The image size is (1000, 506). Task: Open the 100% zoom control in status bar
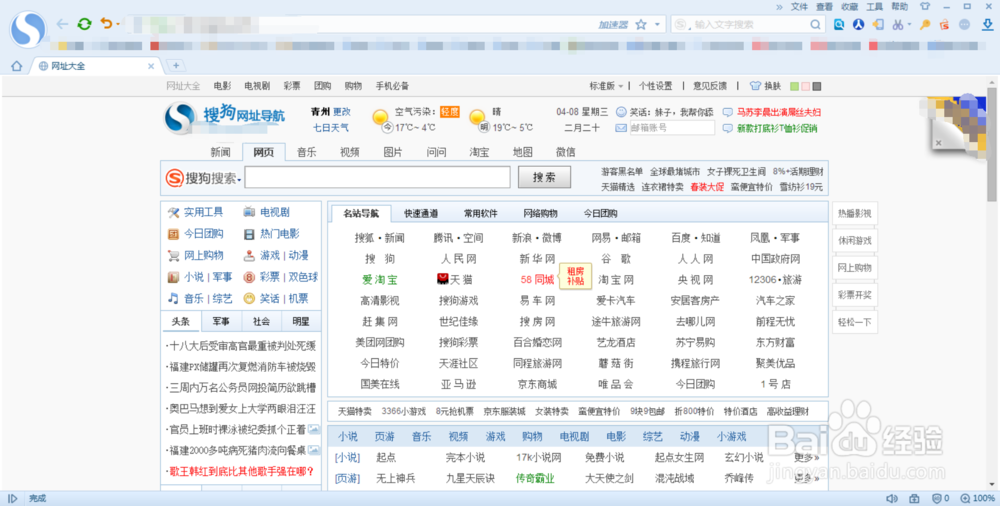[x=977, y=498]
